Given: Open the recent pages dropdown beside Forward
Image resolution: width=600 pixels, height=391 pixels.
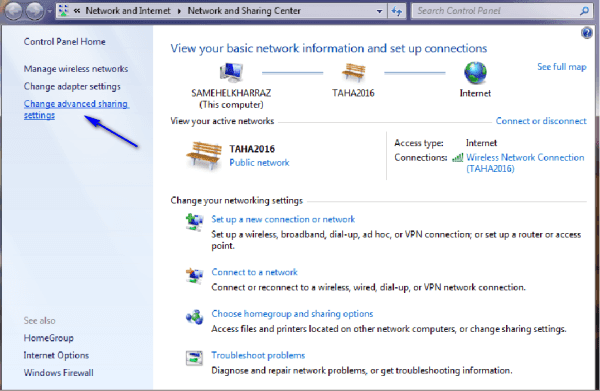Looking at the screenshot, I should click(x=49, y=12).
